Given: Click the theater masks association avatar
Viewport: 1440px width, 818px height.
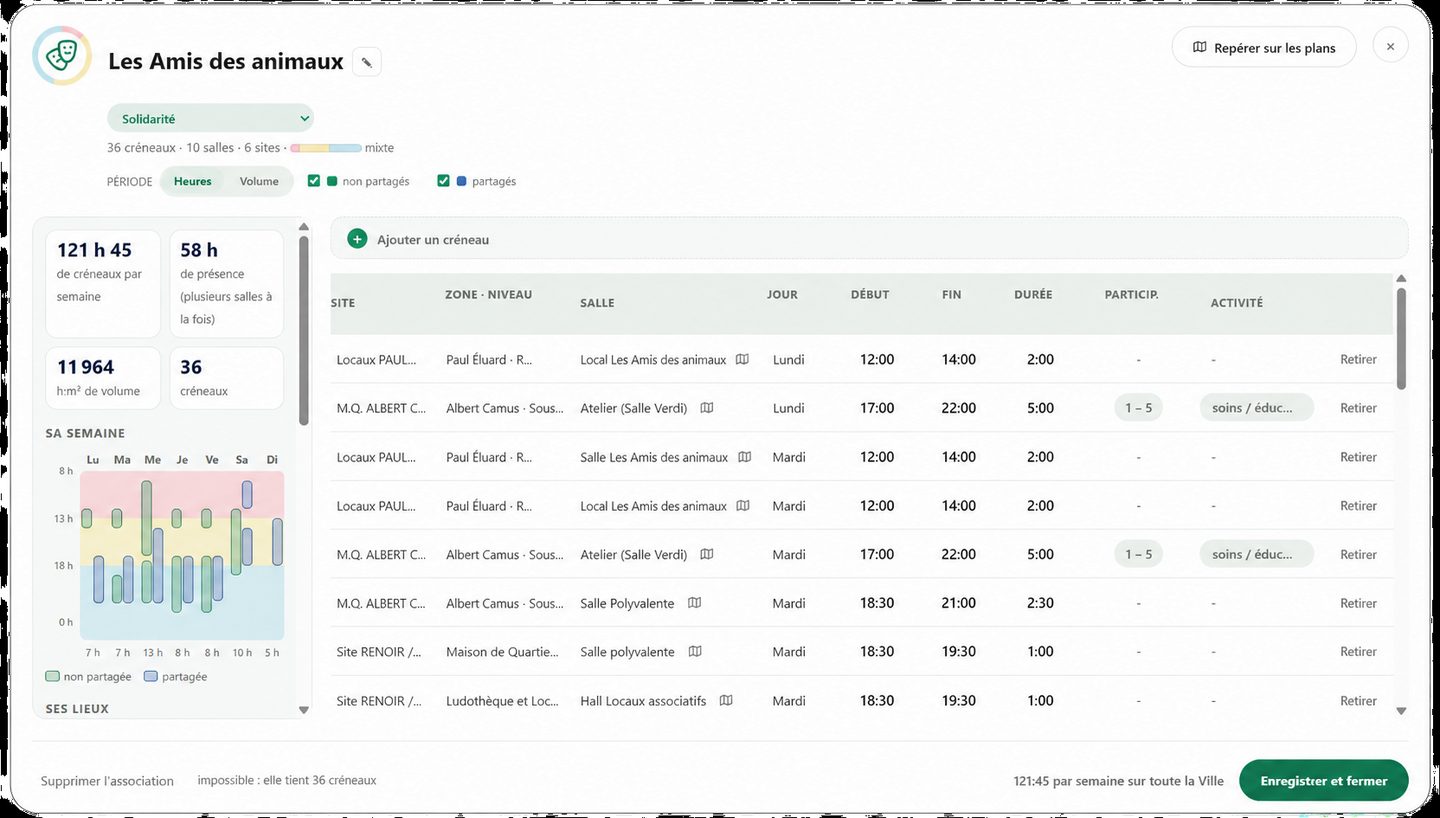Looking at the screenshot, I should (62, 56).
